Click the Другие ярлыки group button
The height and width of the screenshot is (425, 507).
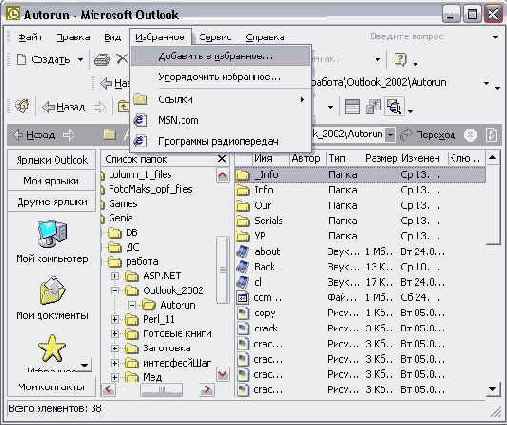[52, 202]
